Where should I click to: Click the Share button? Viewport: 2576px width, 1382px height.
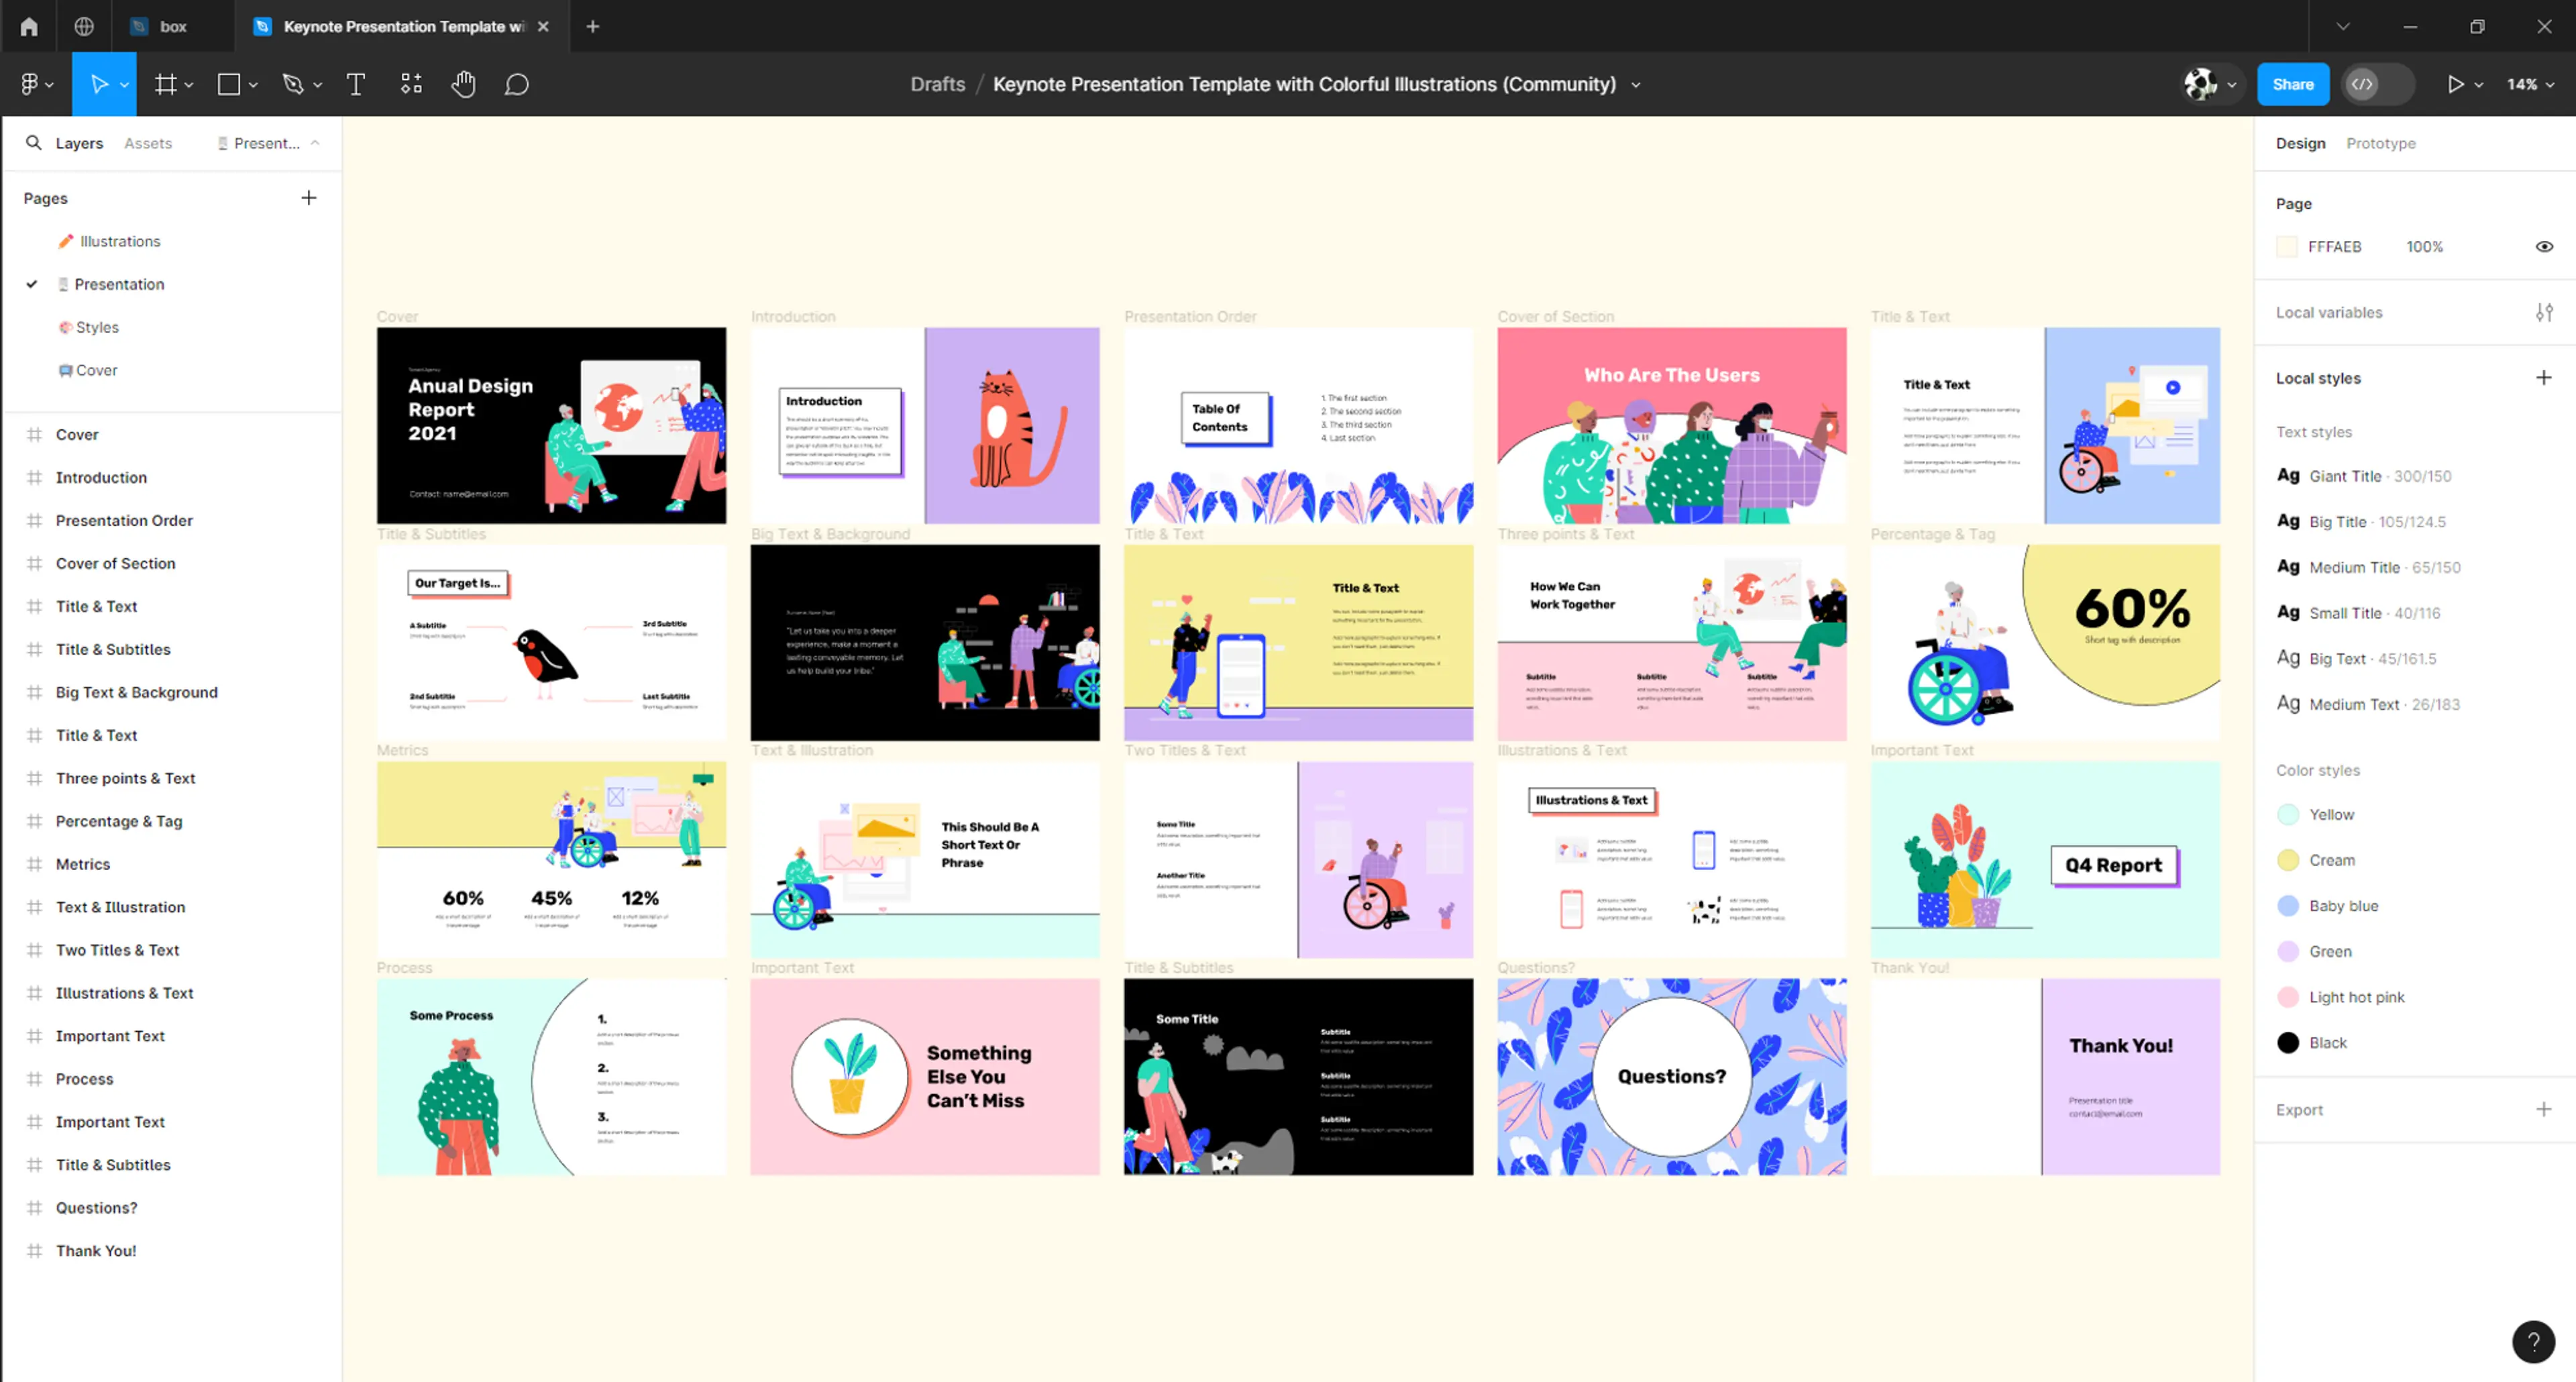point(2292,83)
